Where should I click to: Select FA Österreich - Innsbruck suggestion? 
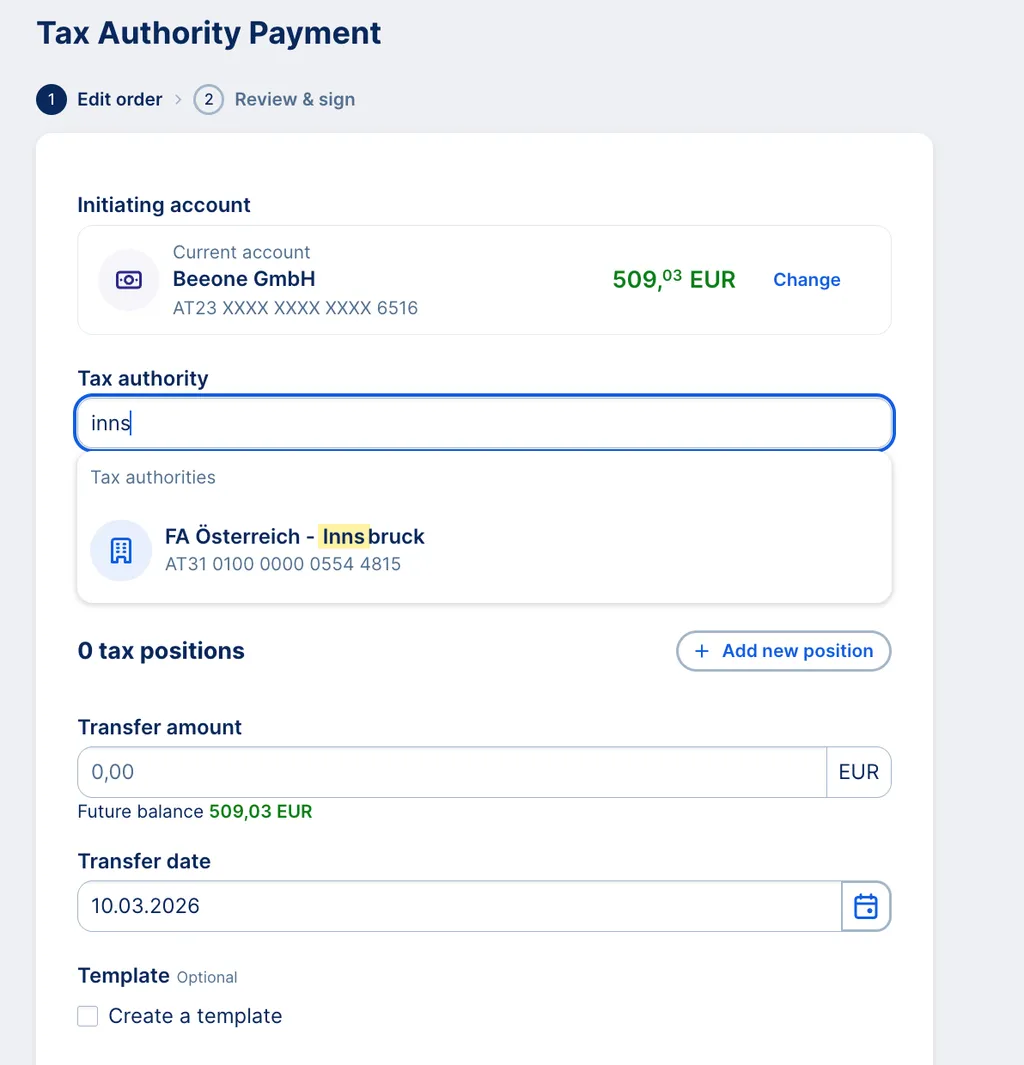coord(484,550)
